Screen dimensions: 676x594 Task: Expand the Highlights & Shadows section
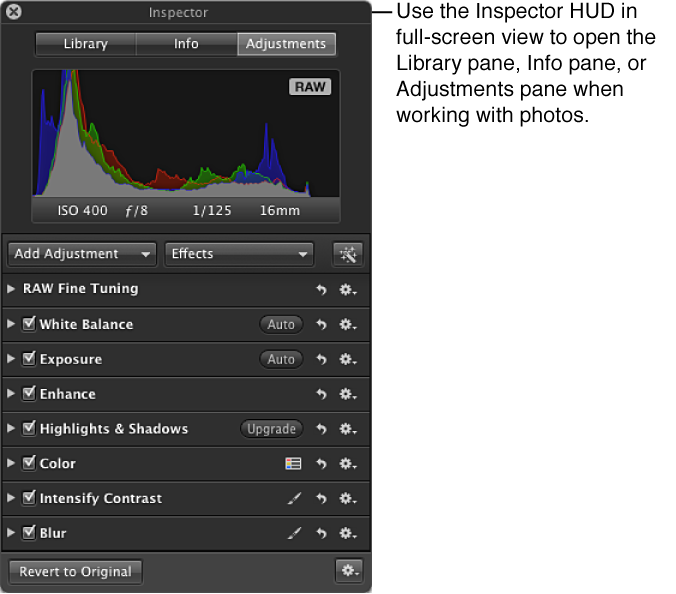tap(11, 428)
